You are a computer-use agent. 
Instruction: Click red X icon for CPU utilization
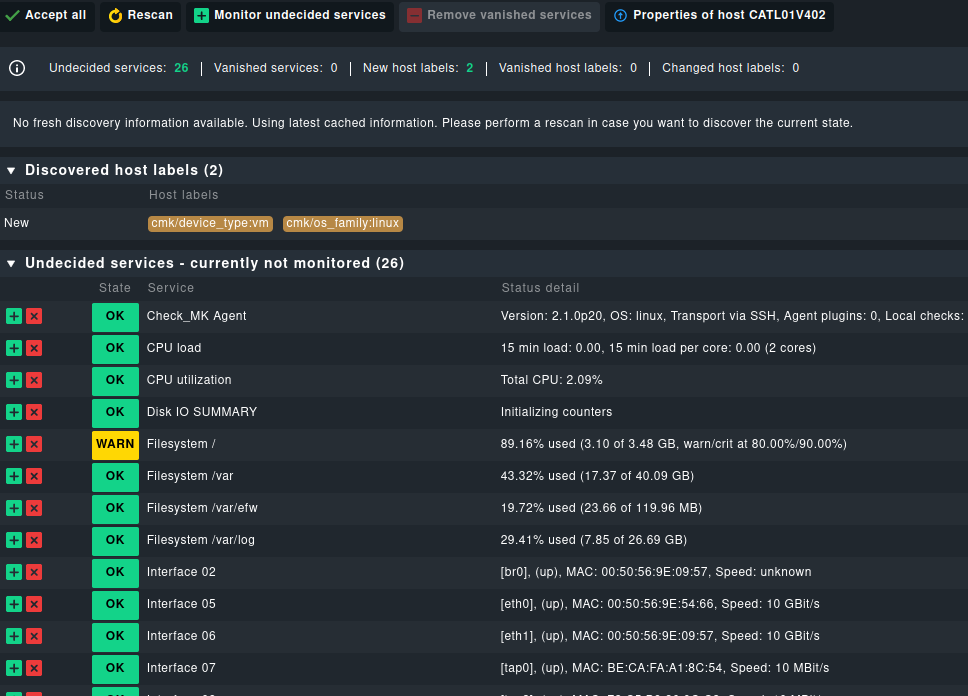coord(34,380)
